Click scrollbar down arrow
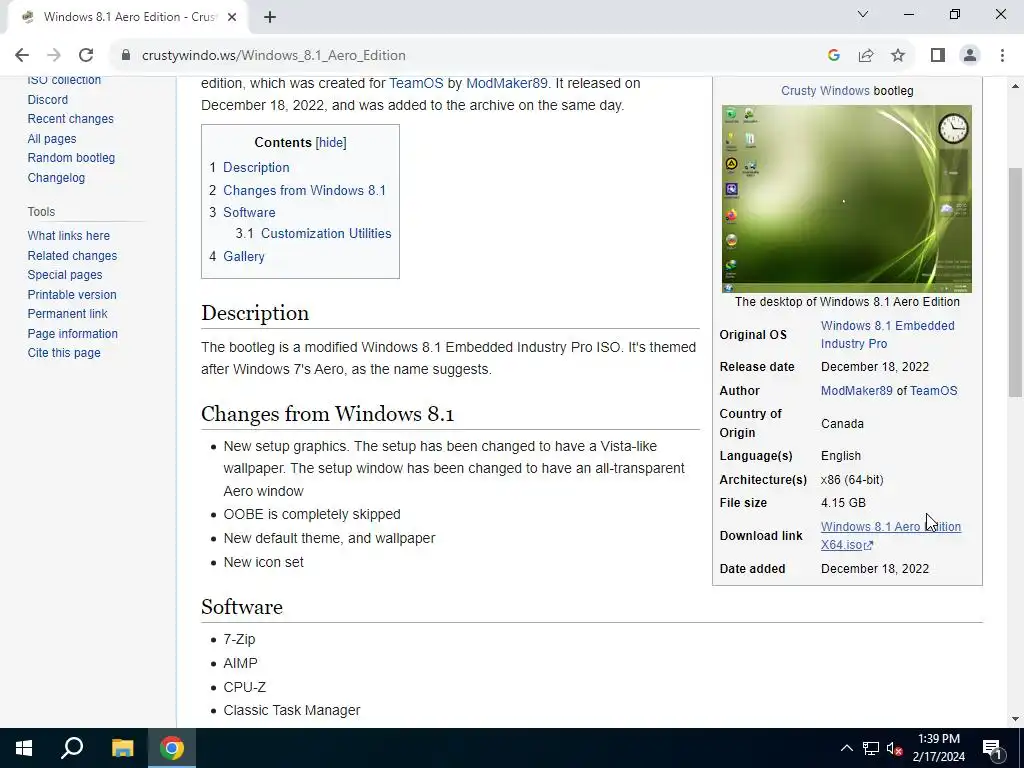1024x768 pixels. pos(1015,719)
